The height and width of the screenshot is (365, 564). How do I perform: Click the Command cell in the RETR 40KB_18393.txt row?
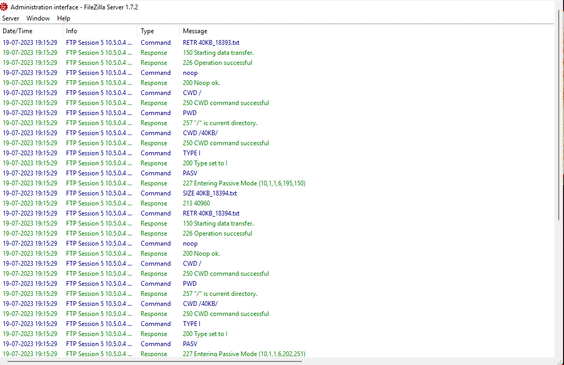[x=155, y=42]
